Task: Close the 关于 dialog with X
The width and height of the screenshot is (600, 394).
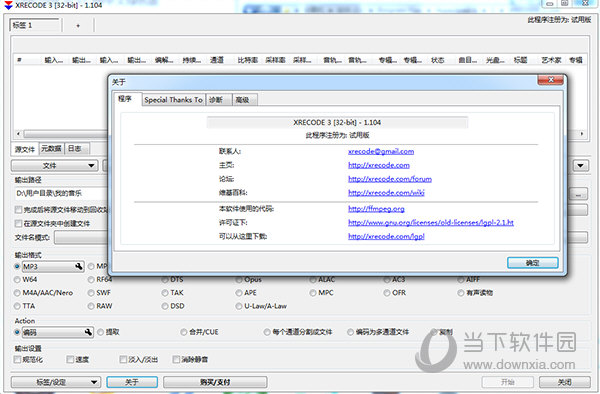Action: coord(551,80)
